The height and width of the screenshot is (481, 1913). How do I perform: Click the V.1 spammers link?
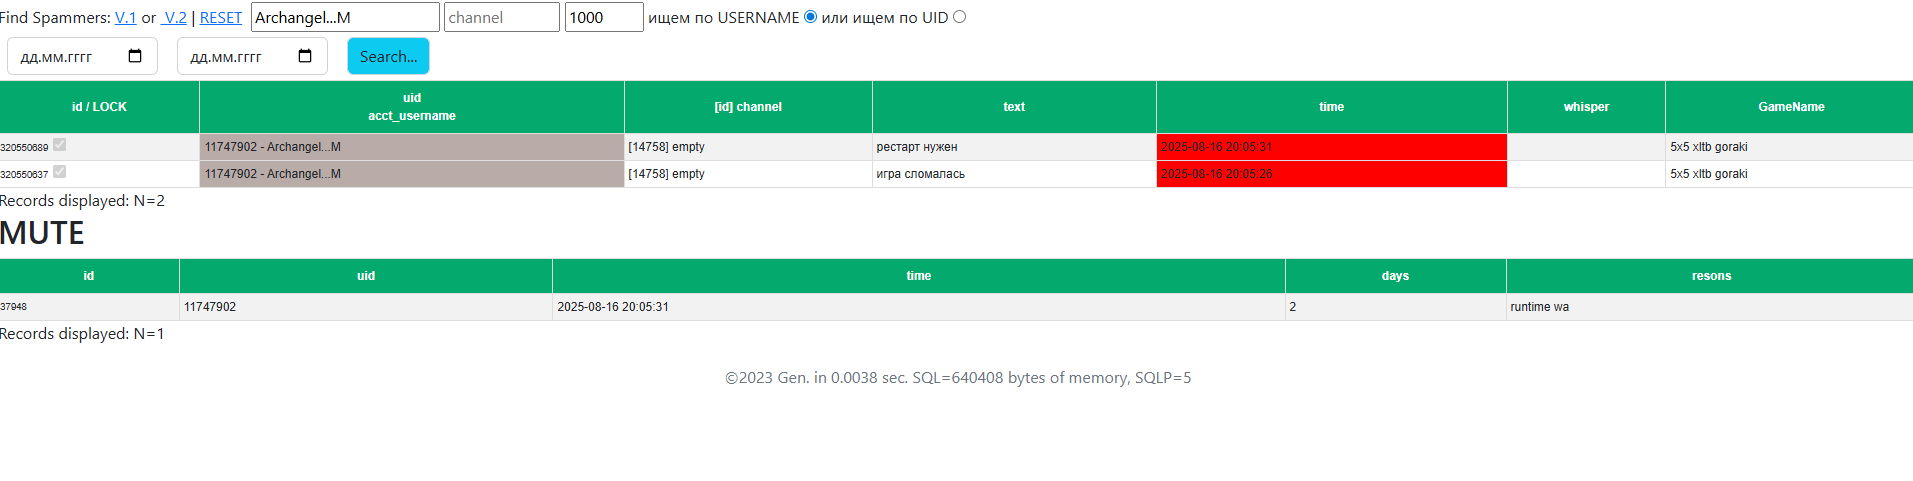(126, 18)
